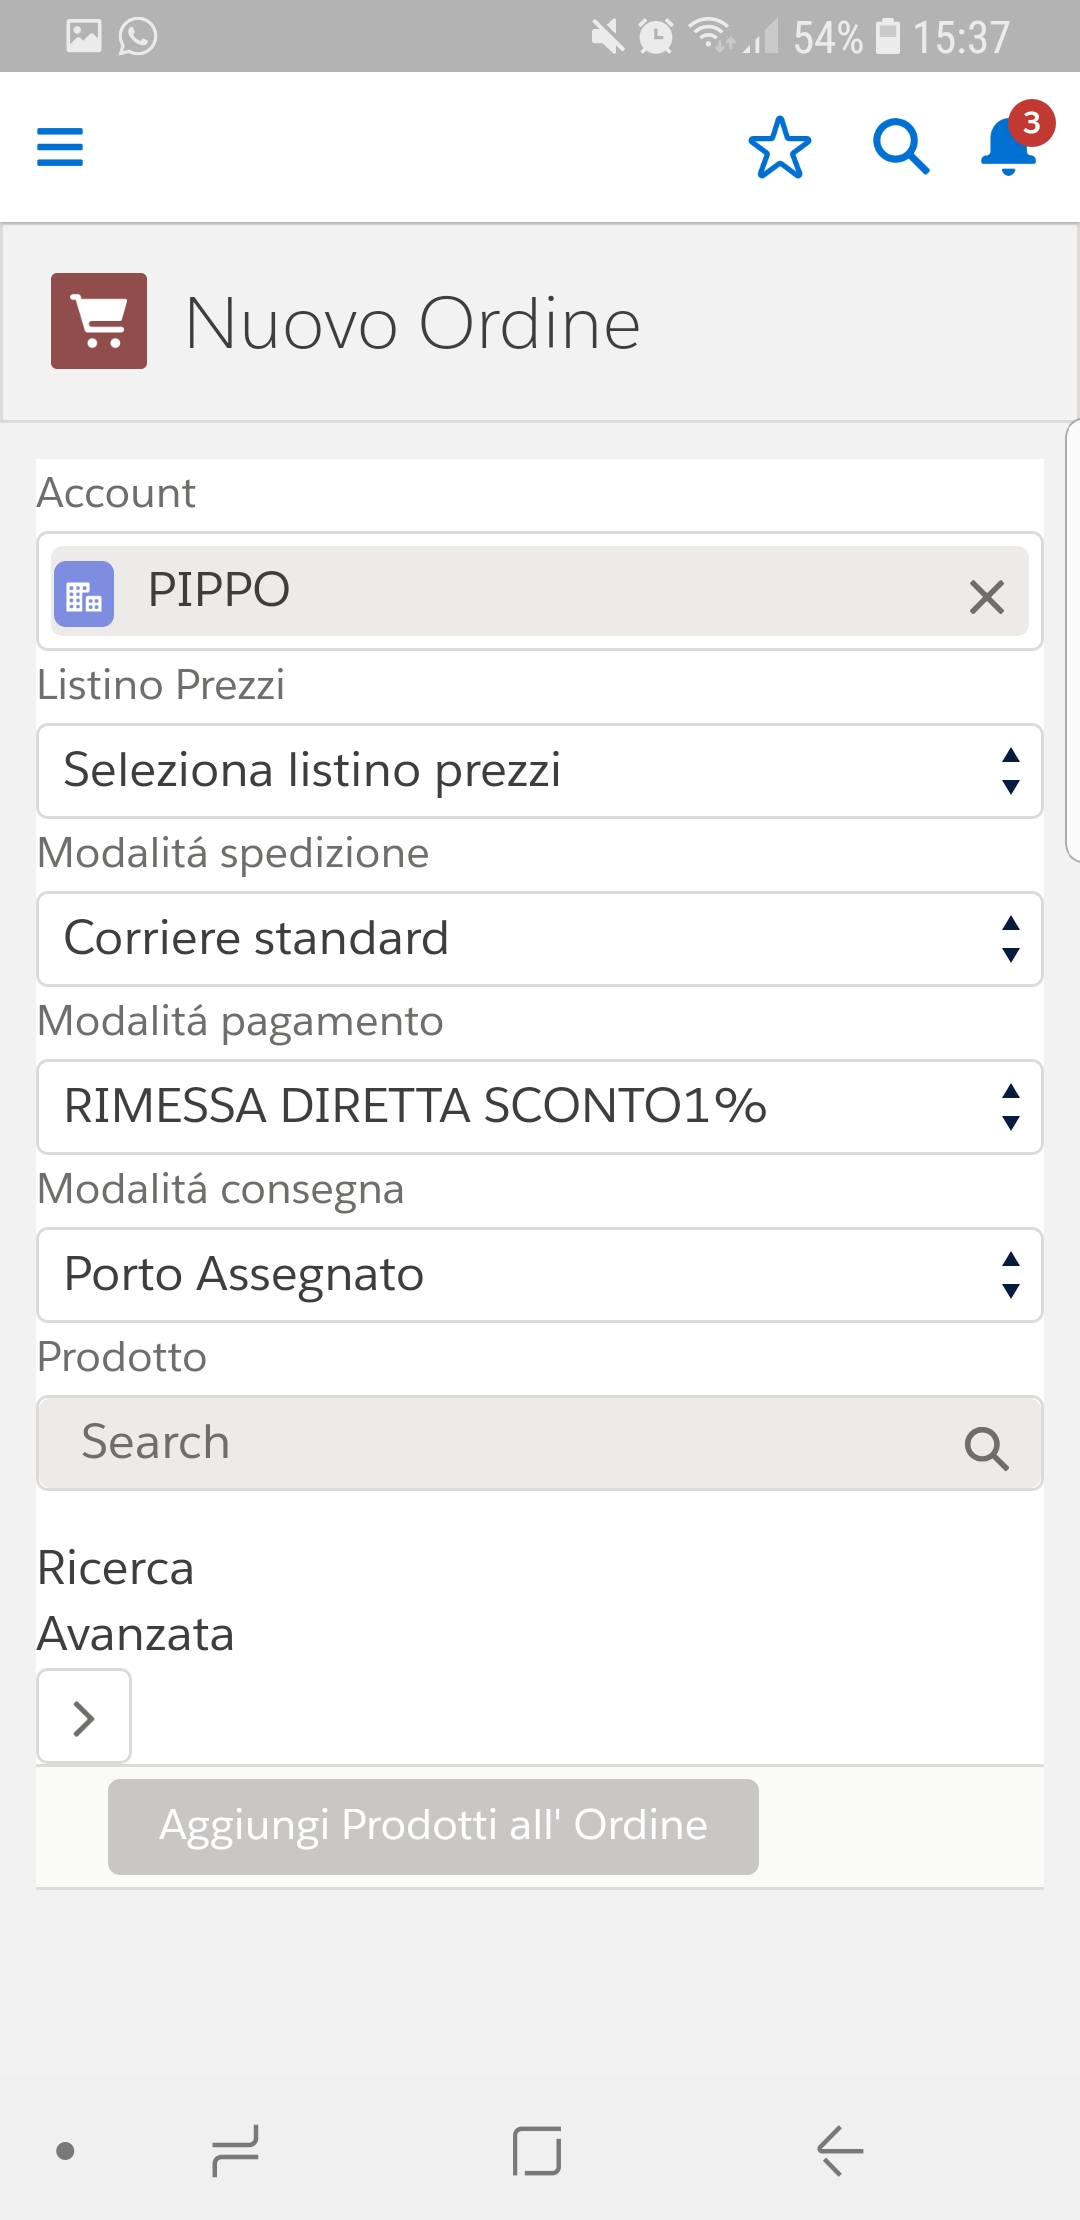The width and height of the screenshot is (1080, 2220).
Task: Tap Android home button
Action: [x=537, y=2150]
